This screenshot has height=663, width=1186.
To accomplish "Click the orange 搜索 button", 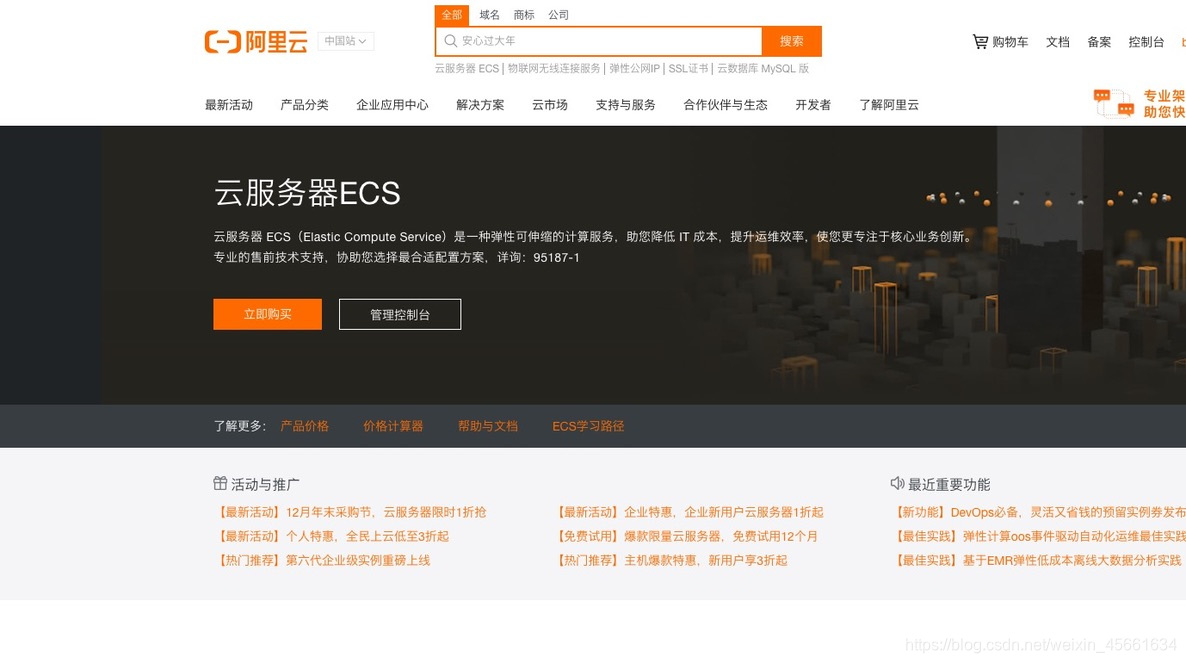I will tap(791, 41).
